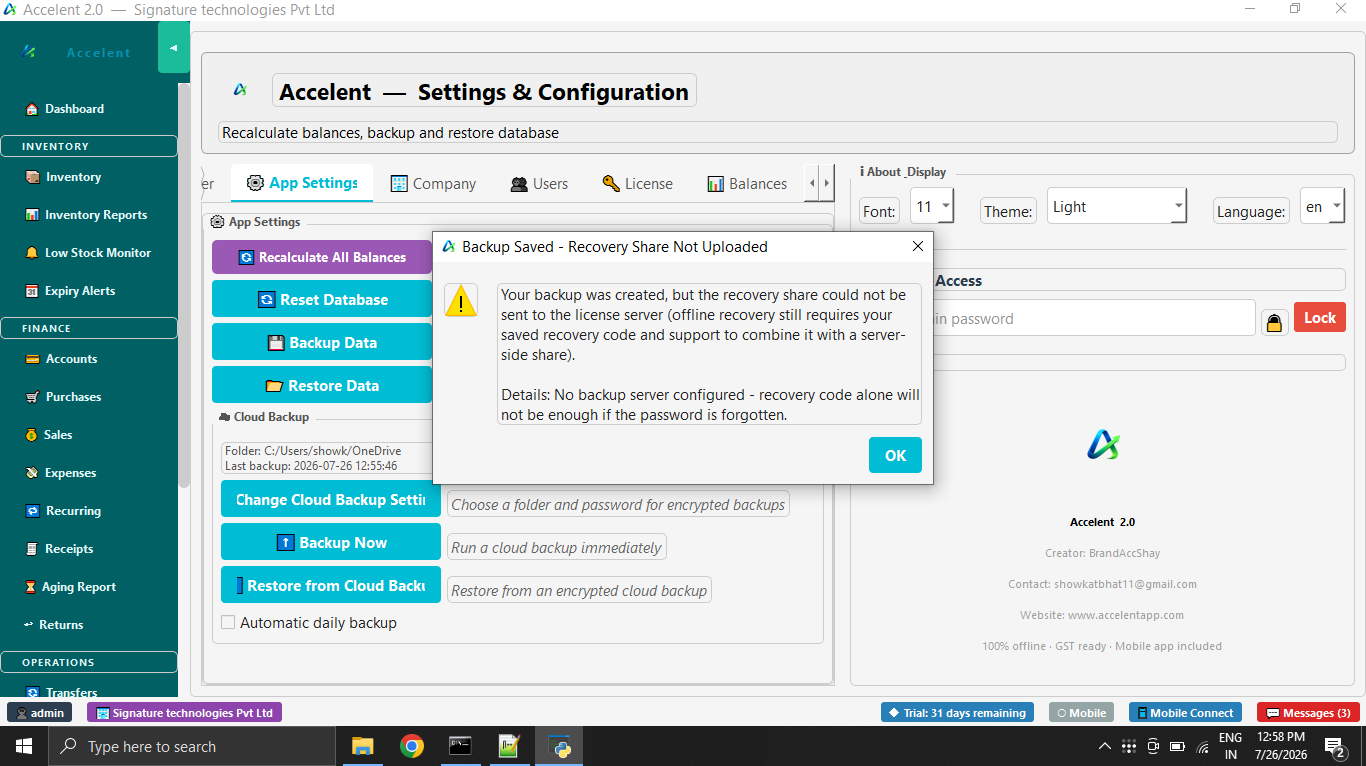Open the Font size dropdown
The image size is (1366, 766).
[x=932, y=207]
